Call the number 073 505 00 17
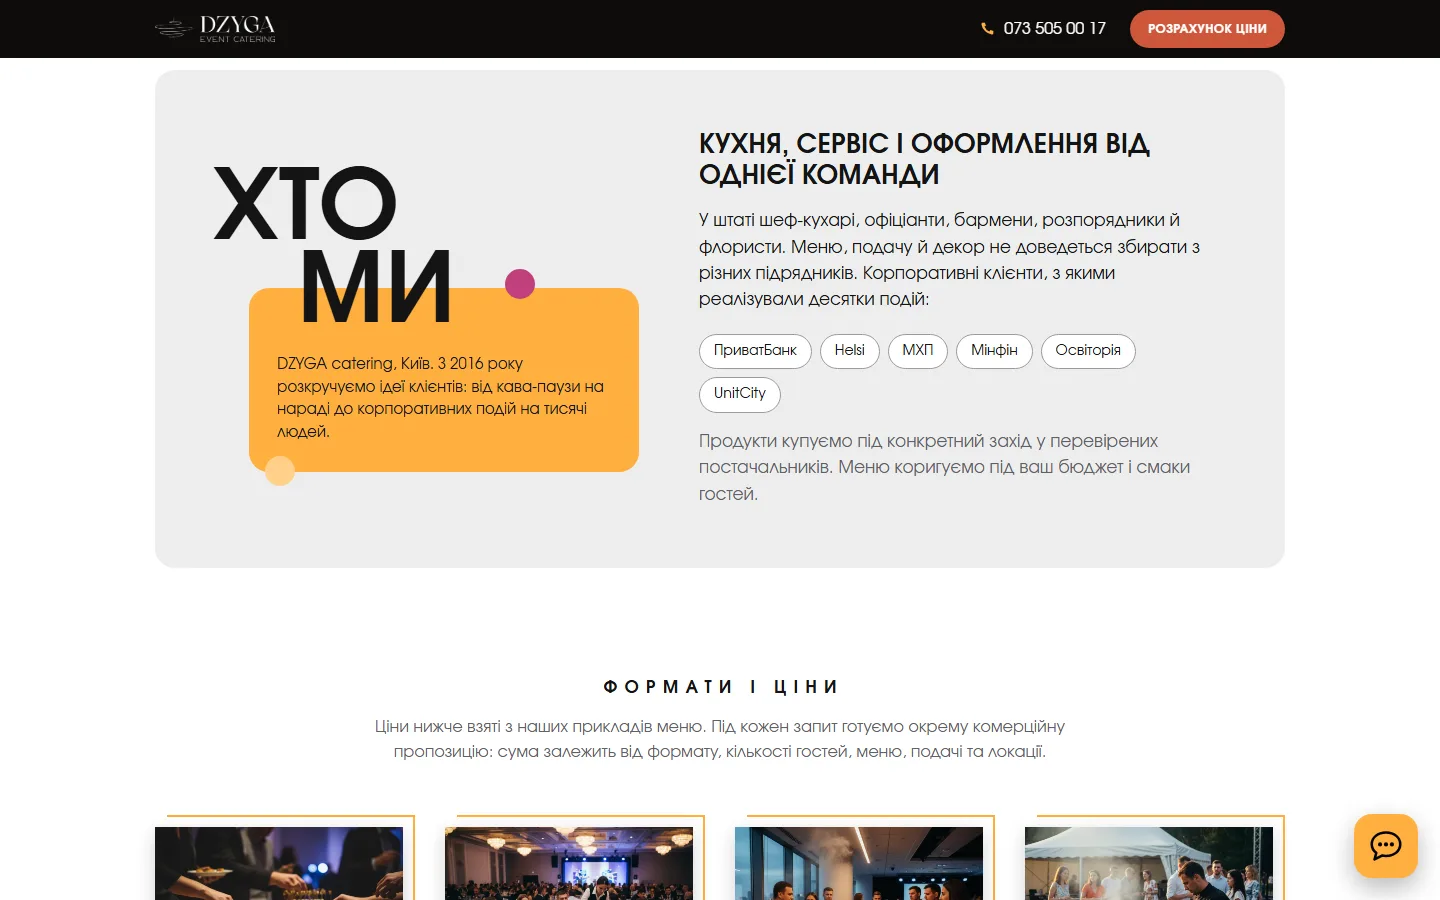This screenshot has height=900, width=1440. (1054, 29)
